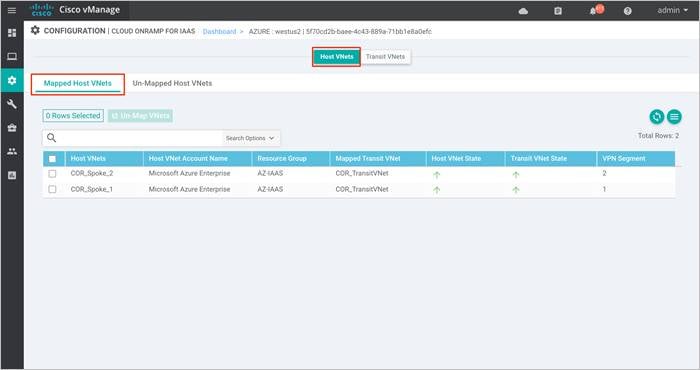The image size is (700, 370).
Task: Select the Mapped Host VNets tab
Action: pyautogui.click(x=78, y=83)
